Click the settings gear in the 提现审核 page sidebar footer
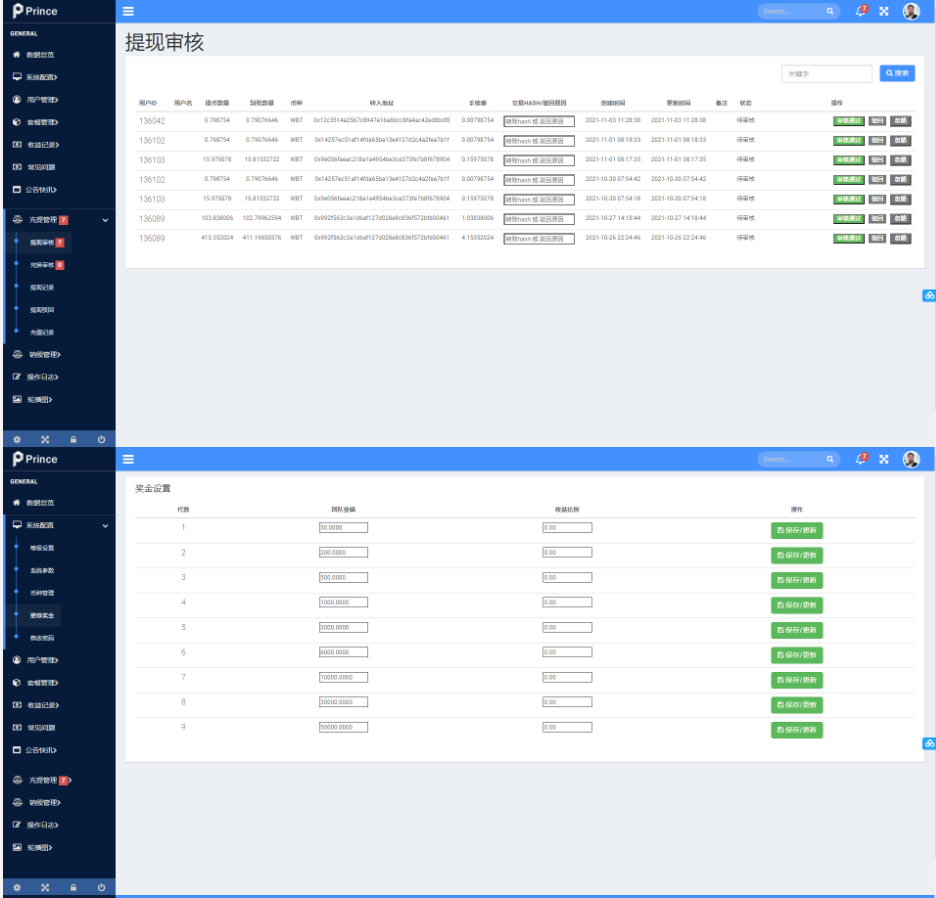The image size is (936, 898). coord(16,438)
